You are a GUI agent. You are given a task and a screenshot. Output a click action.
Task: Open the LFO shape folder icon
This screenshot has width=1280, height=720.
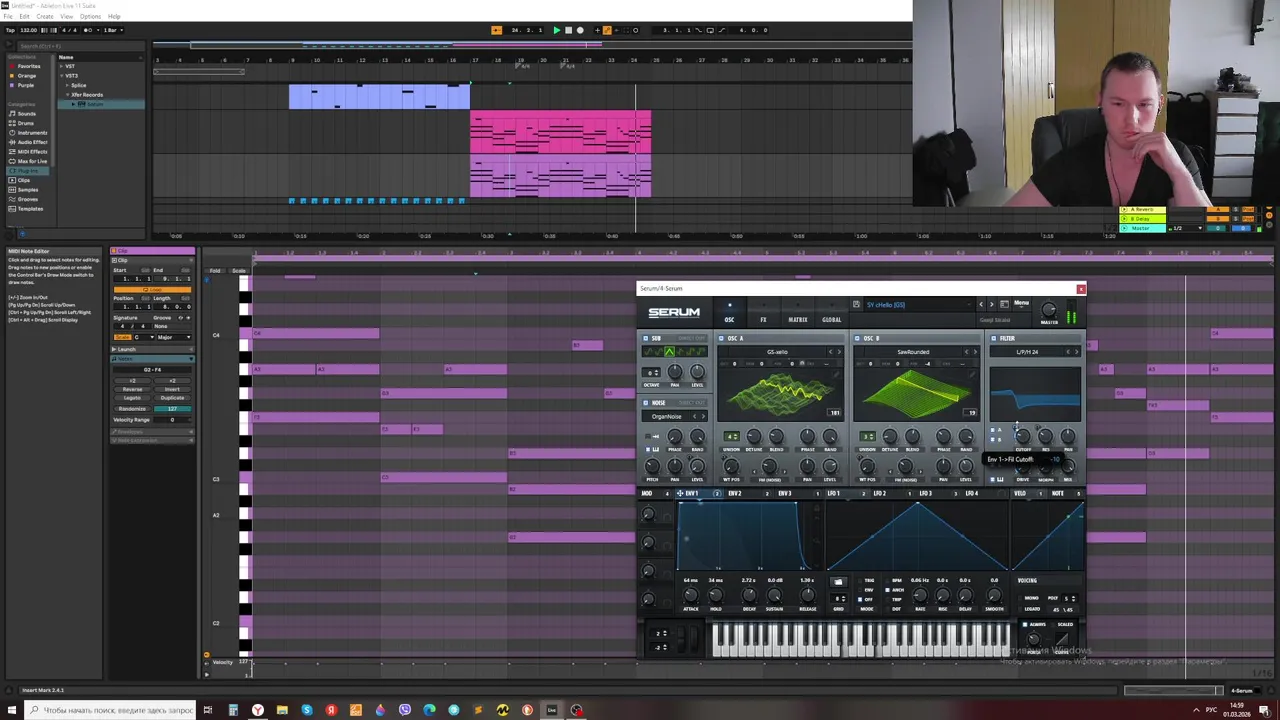pyautogui.click(x=838, y=582)
